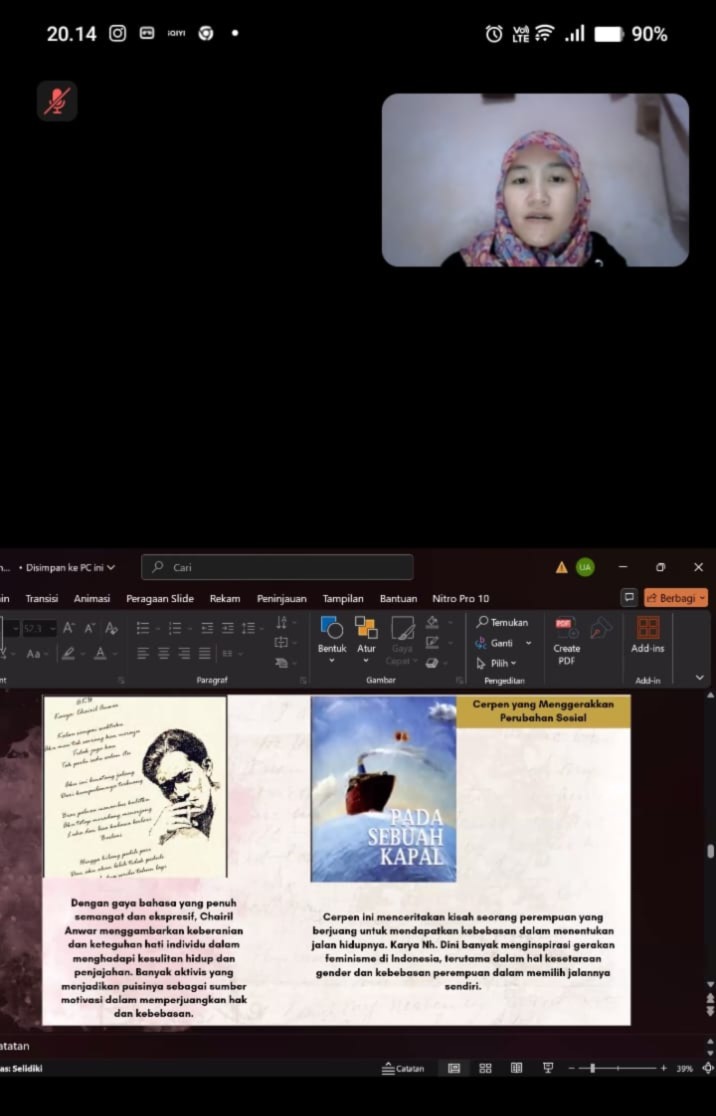Click Increase Font Size icon
The image size is (716, 1116).
tap(68, 628)
